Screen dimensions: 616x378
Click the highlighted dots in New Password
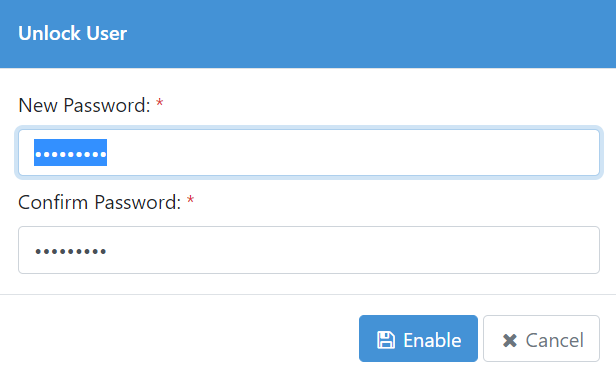70,152
